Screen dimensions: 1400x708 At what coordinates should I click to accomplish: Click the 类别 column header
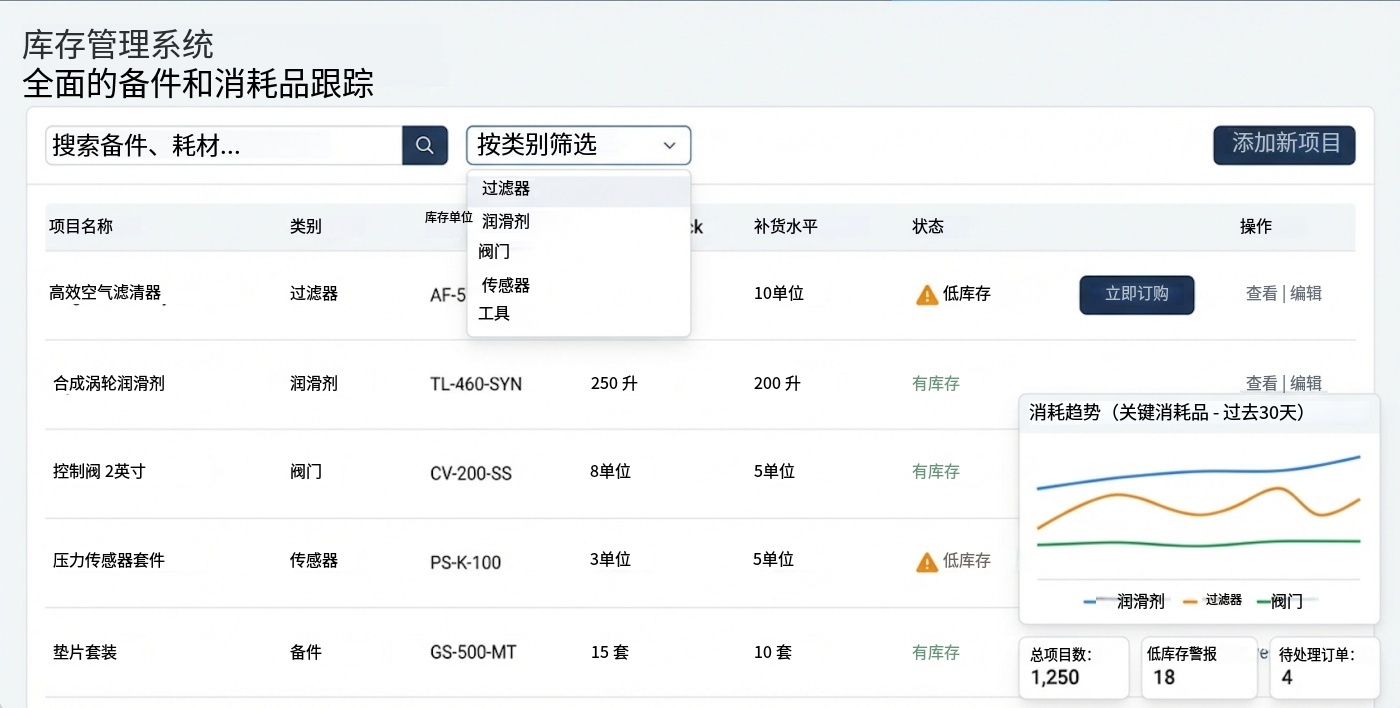pyautogui.click(x=306, y=226)
